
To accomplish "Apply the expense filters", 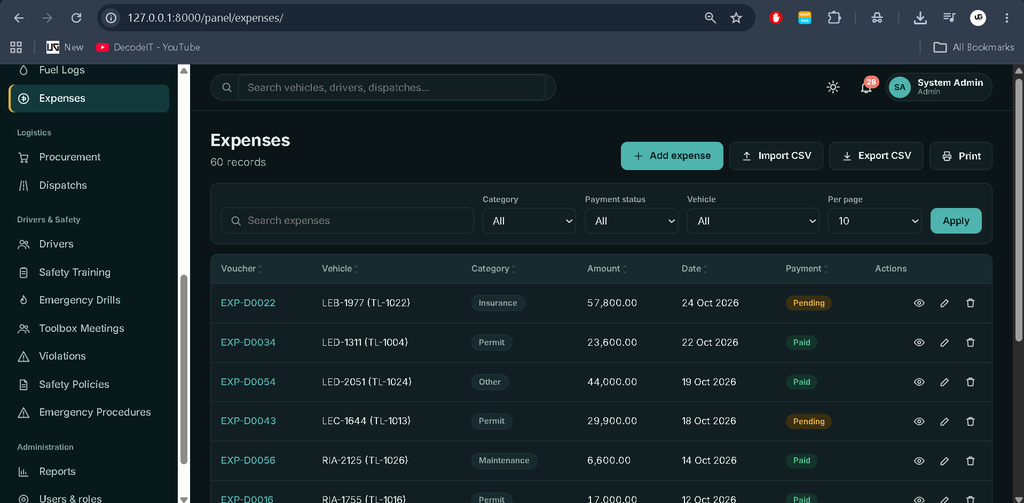I will 956,221.
